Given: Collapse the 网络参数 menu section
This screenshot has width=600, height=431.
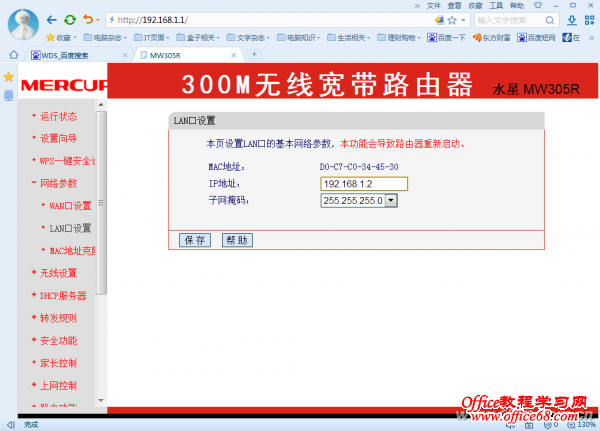Looking at the screenshot, I should coord(59,183).
